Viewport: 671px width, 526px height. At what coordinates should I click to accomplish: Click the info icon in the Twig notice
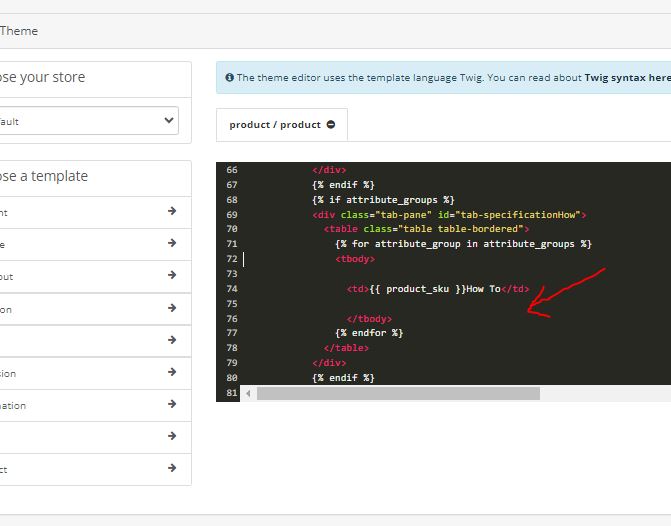click(229, 77)
